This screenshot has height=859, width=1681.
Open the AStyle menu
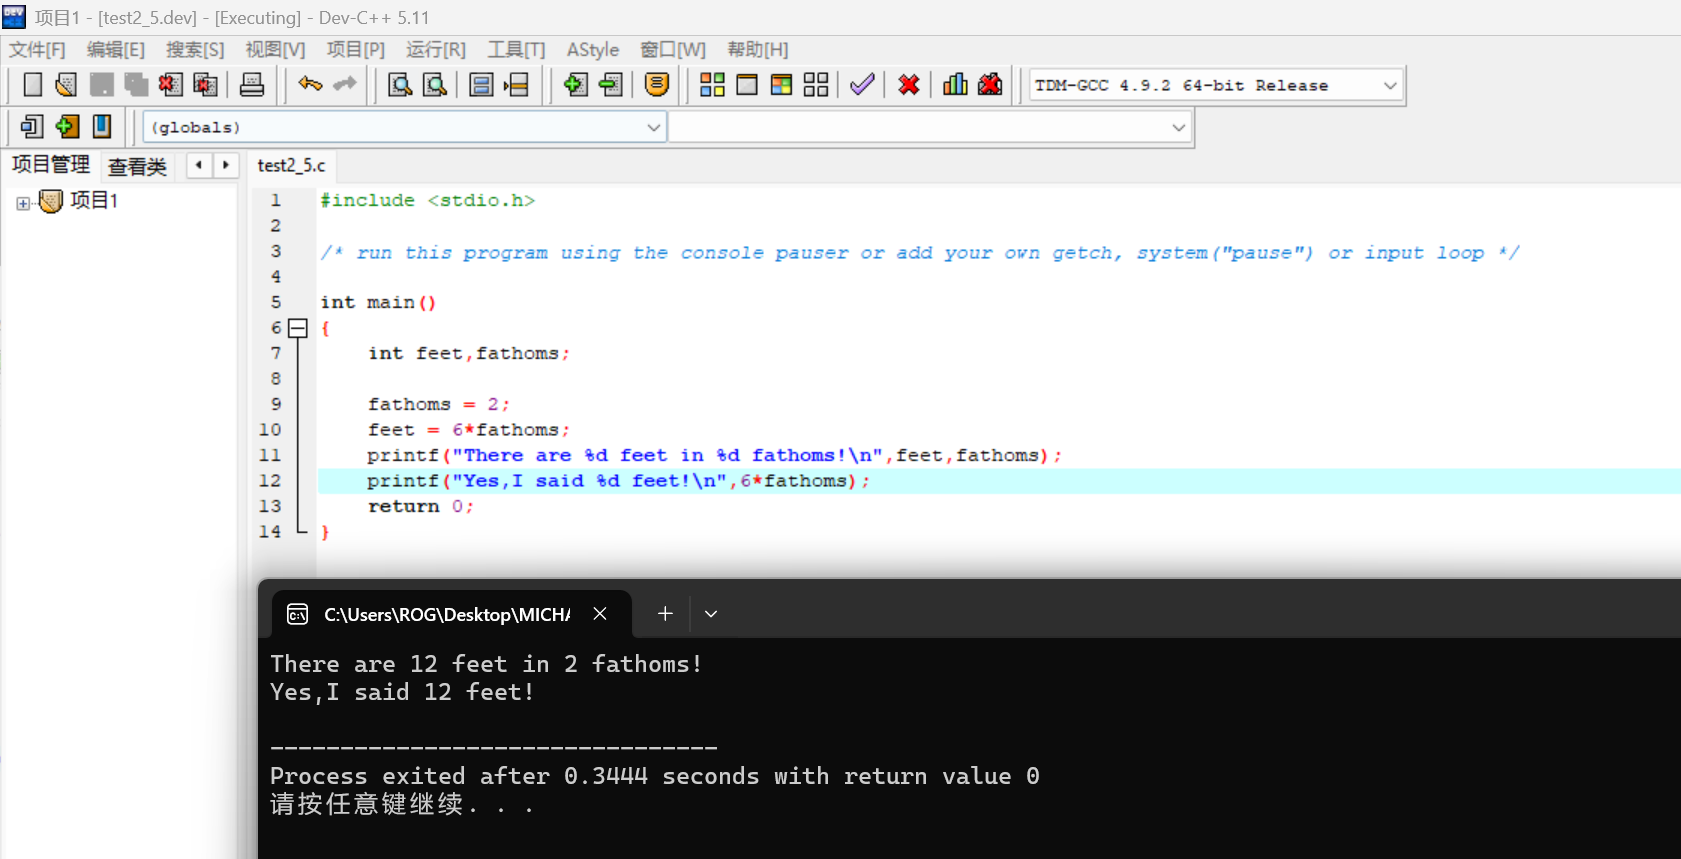click(x=593, y=50)
